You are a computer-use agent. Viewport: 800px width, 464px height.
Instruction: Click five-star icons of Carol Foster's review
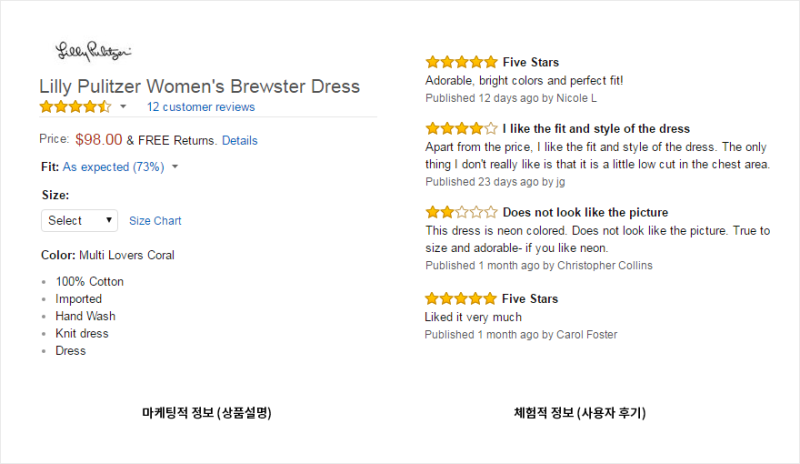pyautogui.click(x=460, y=298)
